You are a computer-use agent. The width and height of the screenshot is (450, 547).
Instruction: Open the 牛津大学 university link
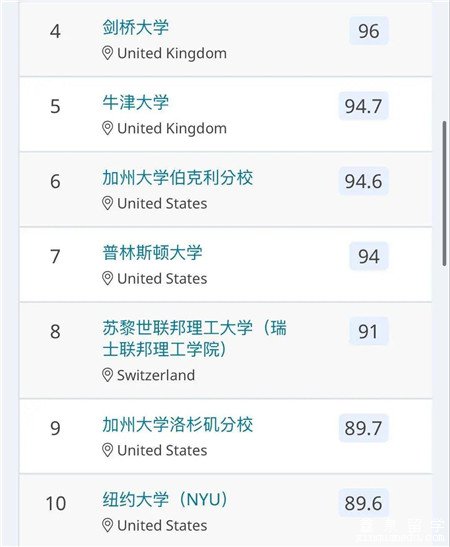click(136, 102)
